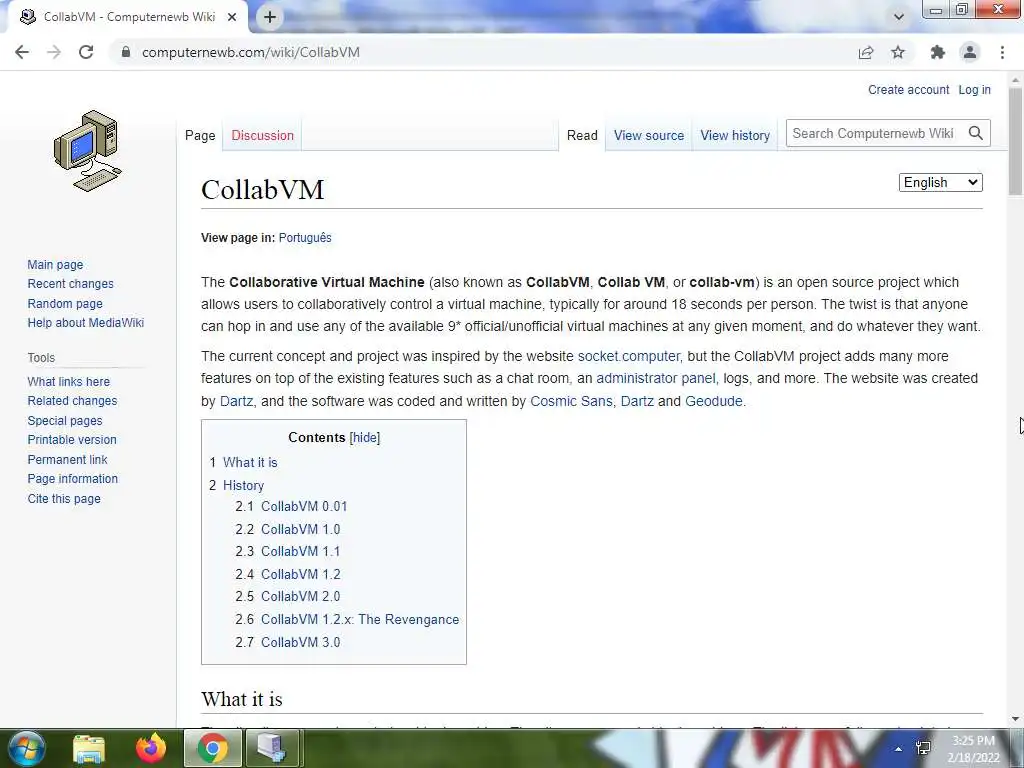The image size is (1024, 768).
Task: Open Chrome's three-dot menu
Action: tap(1002, 52)
